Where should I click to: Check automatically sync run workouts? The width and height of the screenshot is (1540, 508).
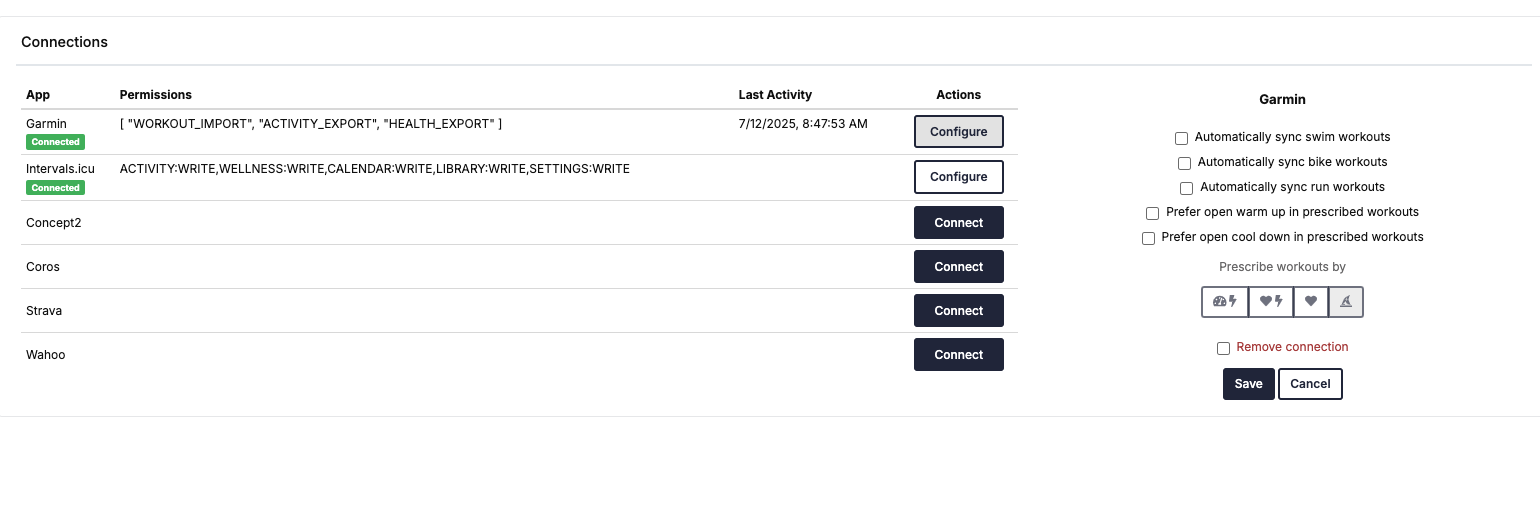[x=1186, y=188]
